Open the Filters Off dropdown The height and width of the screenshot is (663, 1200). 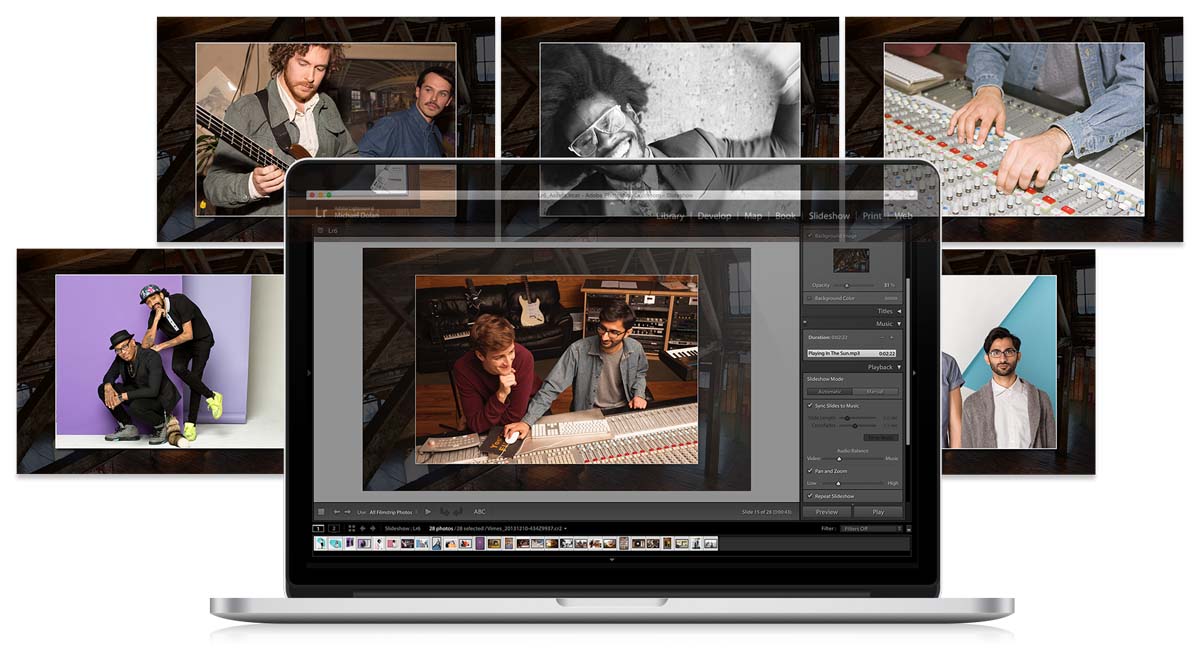pos(871,528)
